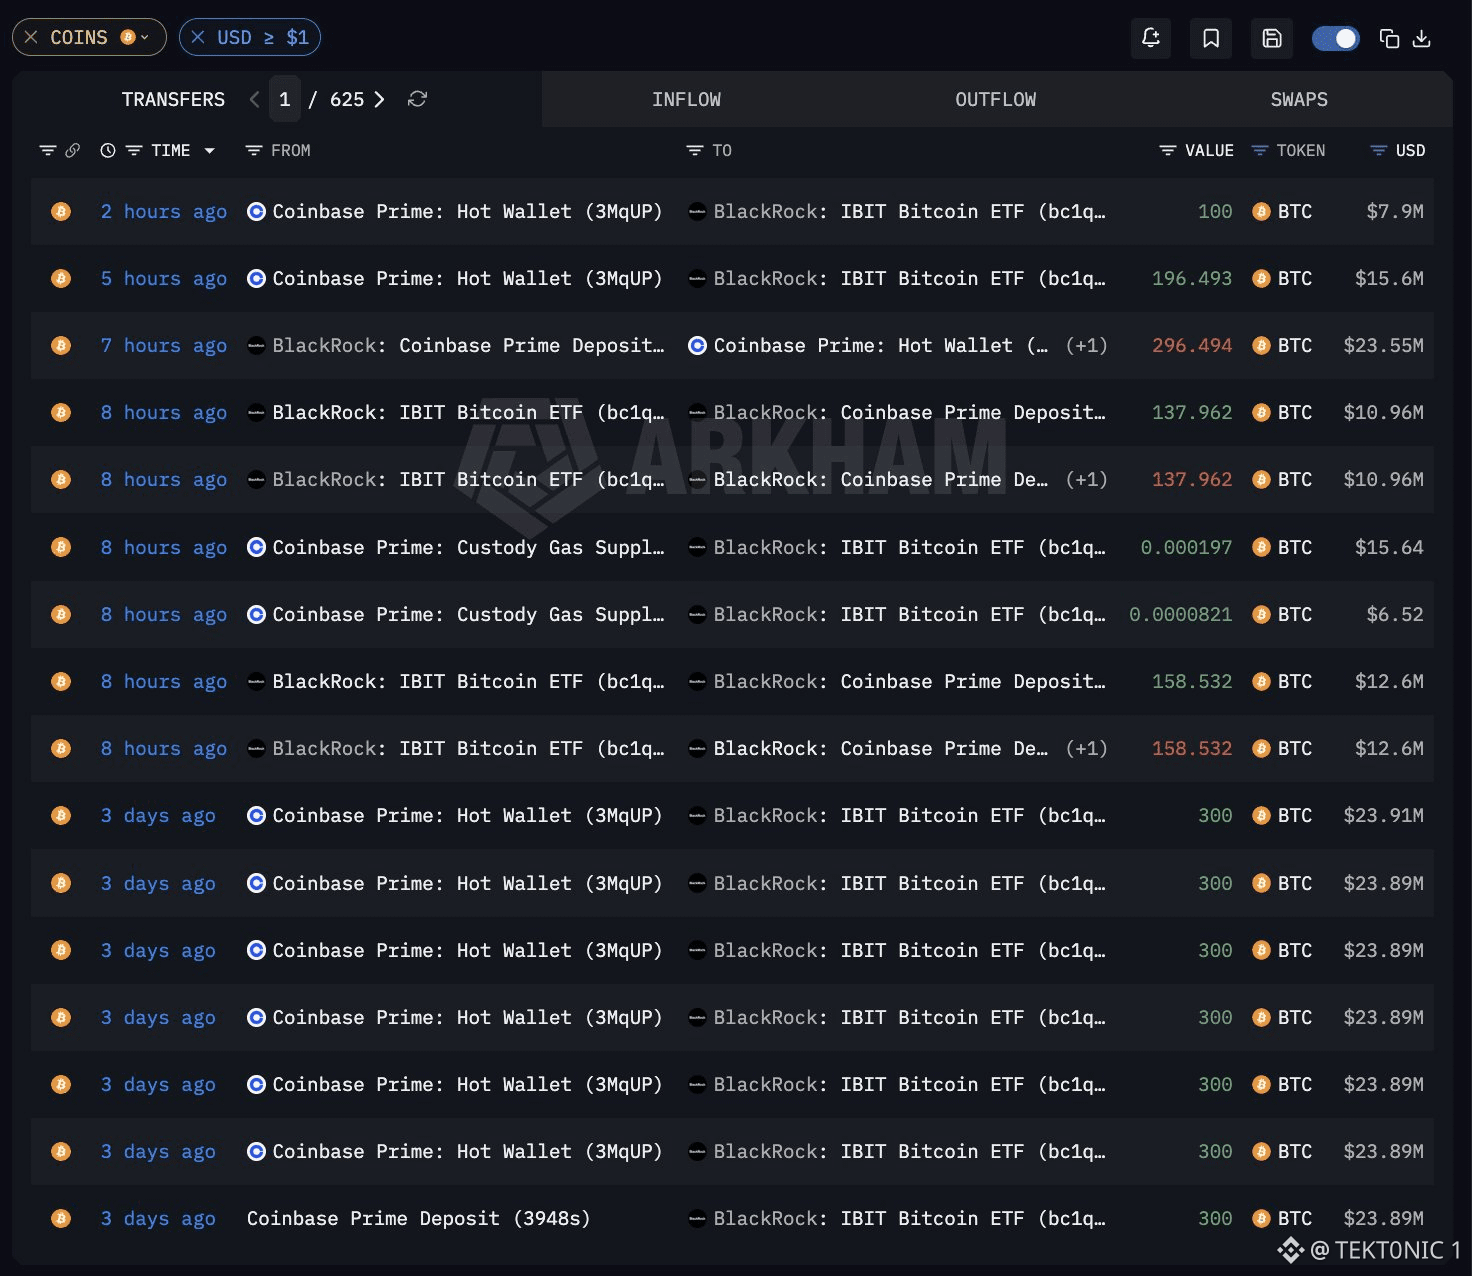Open the COINS filter dropdown arrow
The height and width of the screenshot is (1276, 1472).
click(145, 37)
